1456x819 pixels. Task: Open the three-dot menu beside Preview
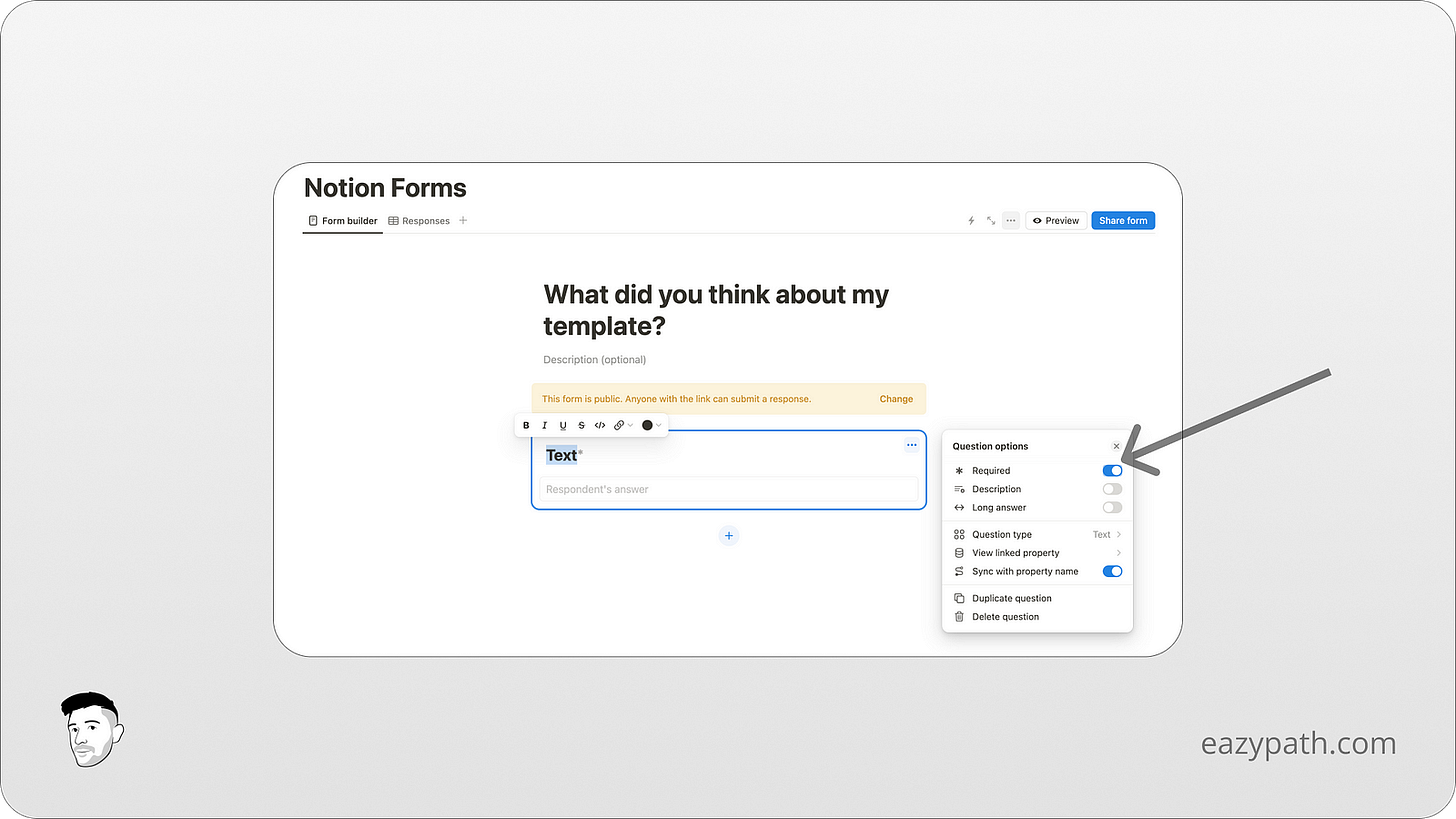click(x=1011, y=221)
